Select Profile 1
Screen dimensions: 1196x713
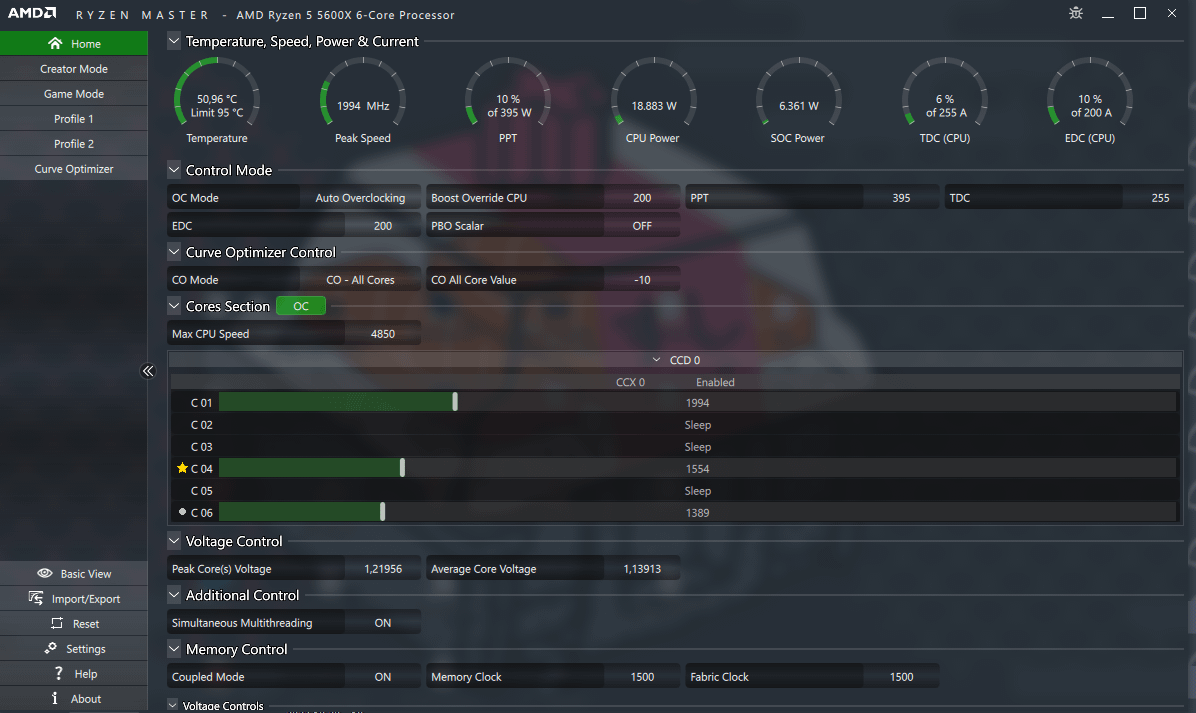pyautogui.click(x=74, y=119)
